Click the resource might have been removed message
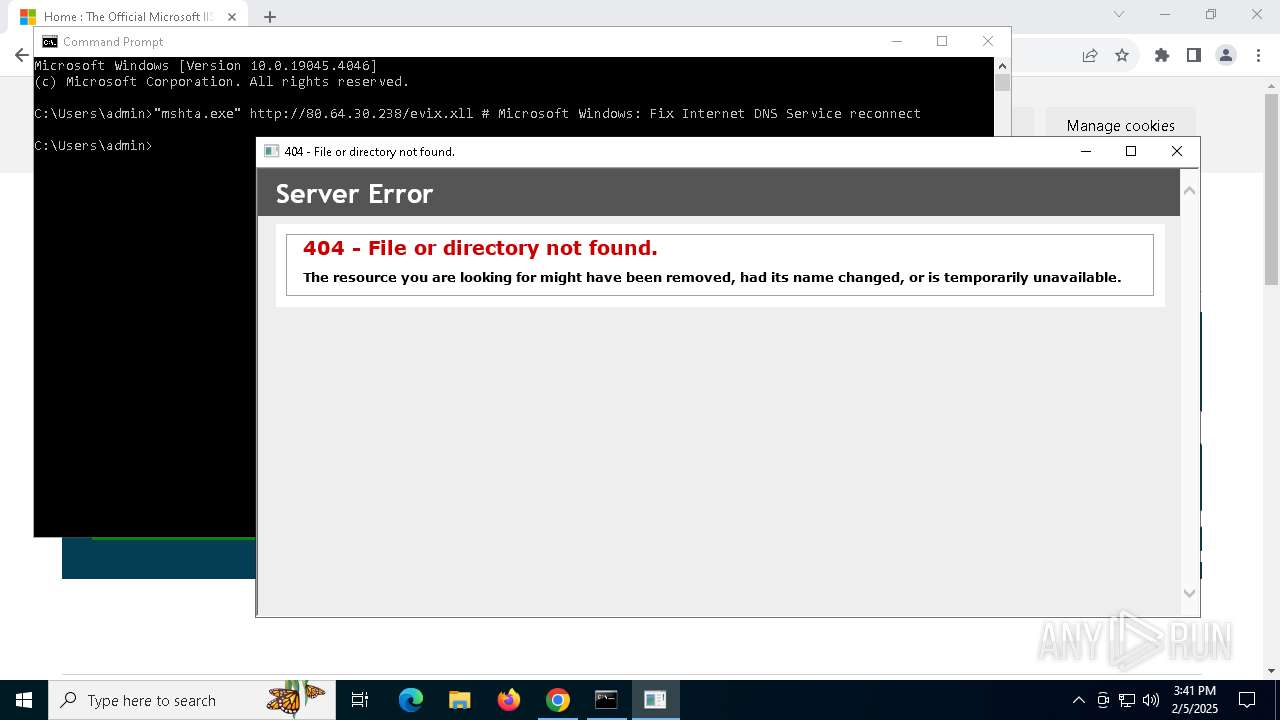The height and width of the screenshot is (720, 1280). click(712, 277)
